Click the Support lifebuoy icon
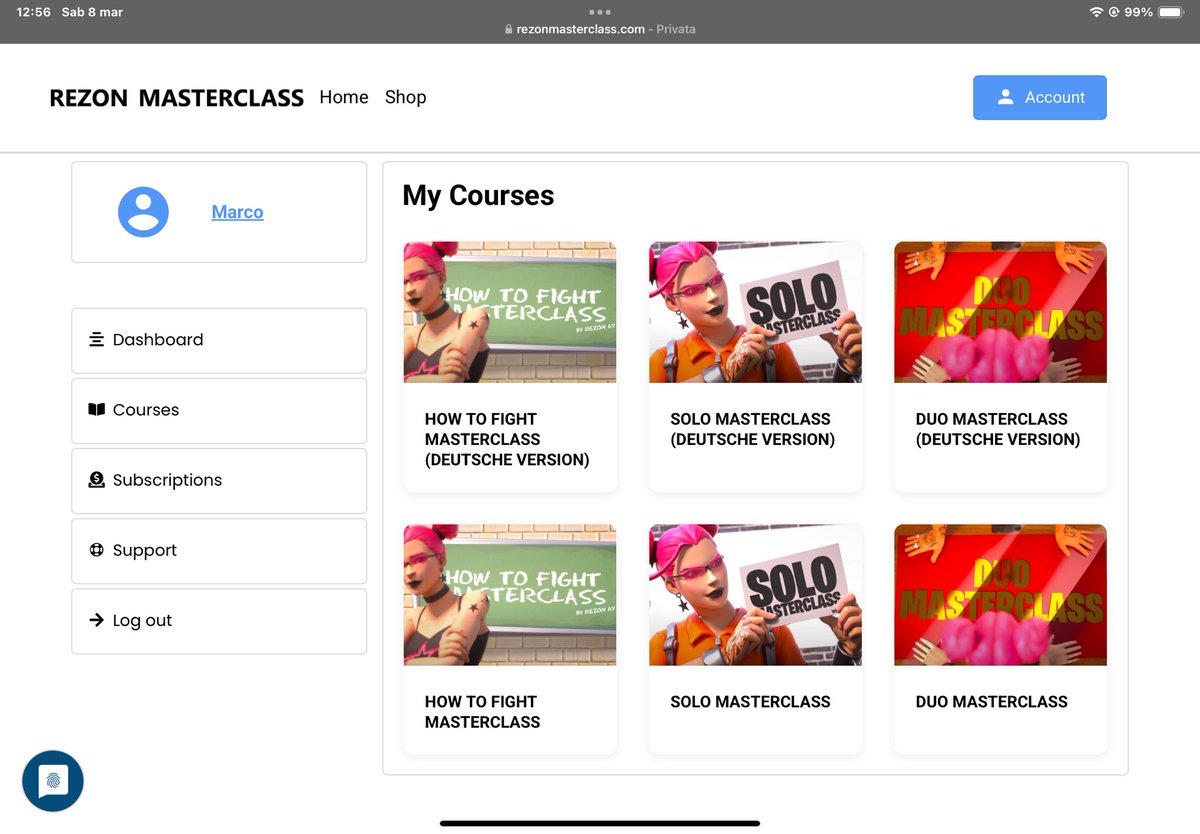This screenshot has width=1200, height=834. tap(97, 549)
